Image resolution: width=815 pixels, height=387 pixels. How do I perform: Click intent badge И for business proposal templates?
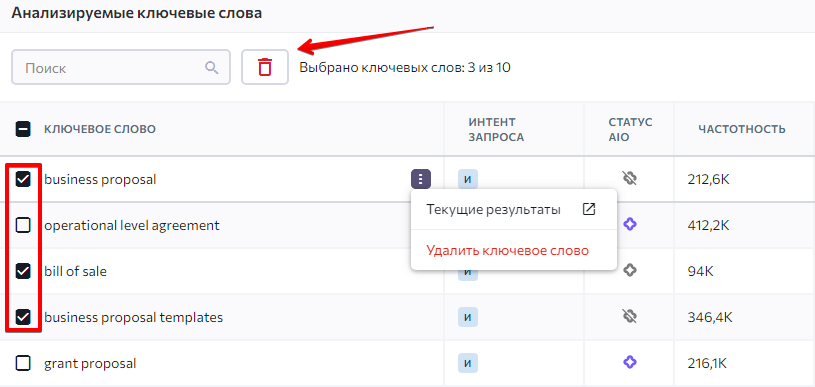click(468, 316)
